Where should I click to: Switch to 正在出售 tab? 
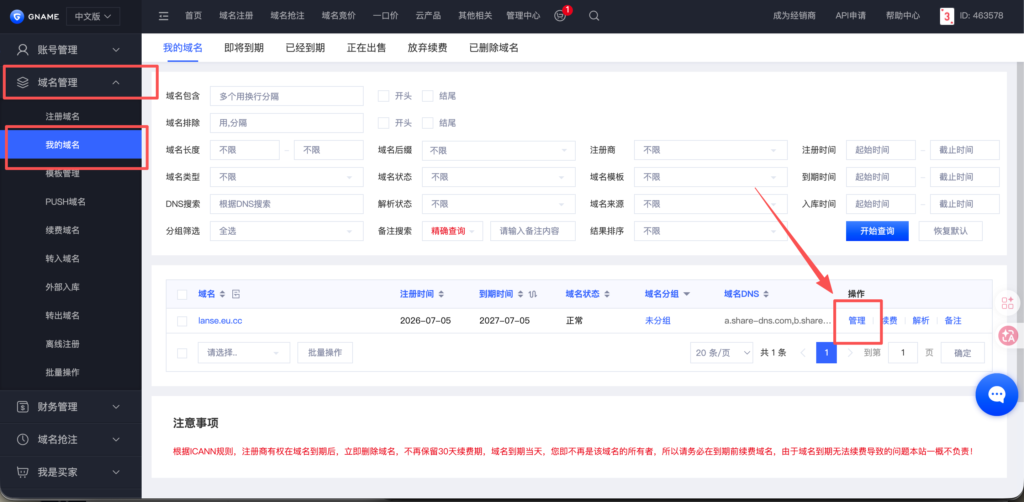(366, 48)
